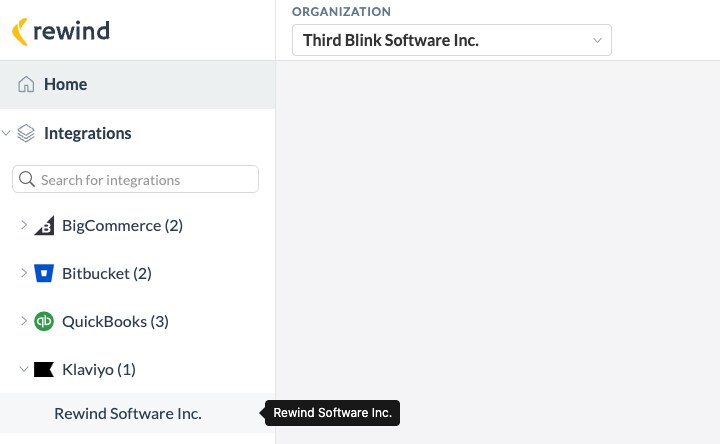Collapse the Integrations section chevron
Screen dimensions: 720x444
coord(6,134)
